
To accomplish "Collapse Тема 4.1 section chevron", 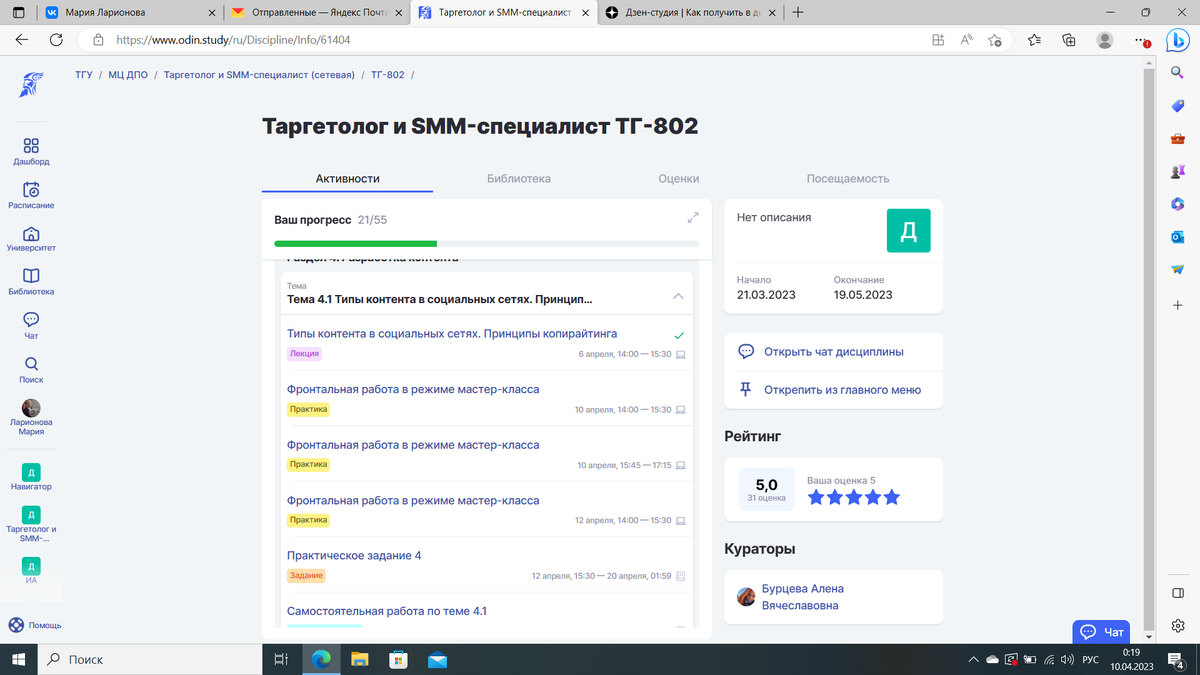I will pos(678,297).
